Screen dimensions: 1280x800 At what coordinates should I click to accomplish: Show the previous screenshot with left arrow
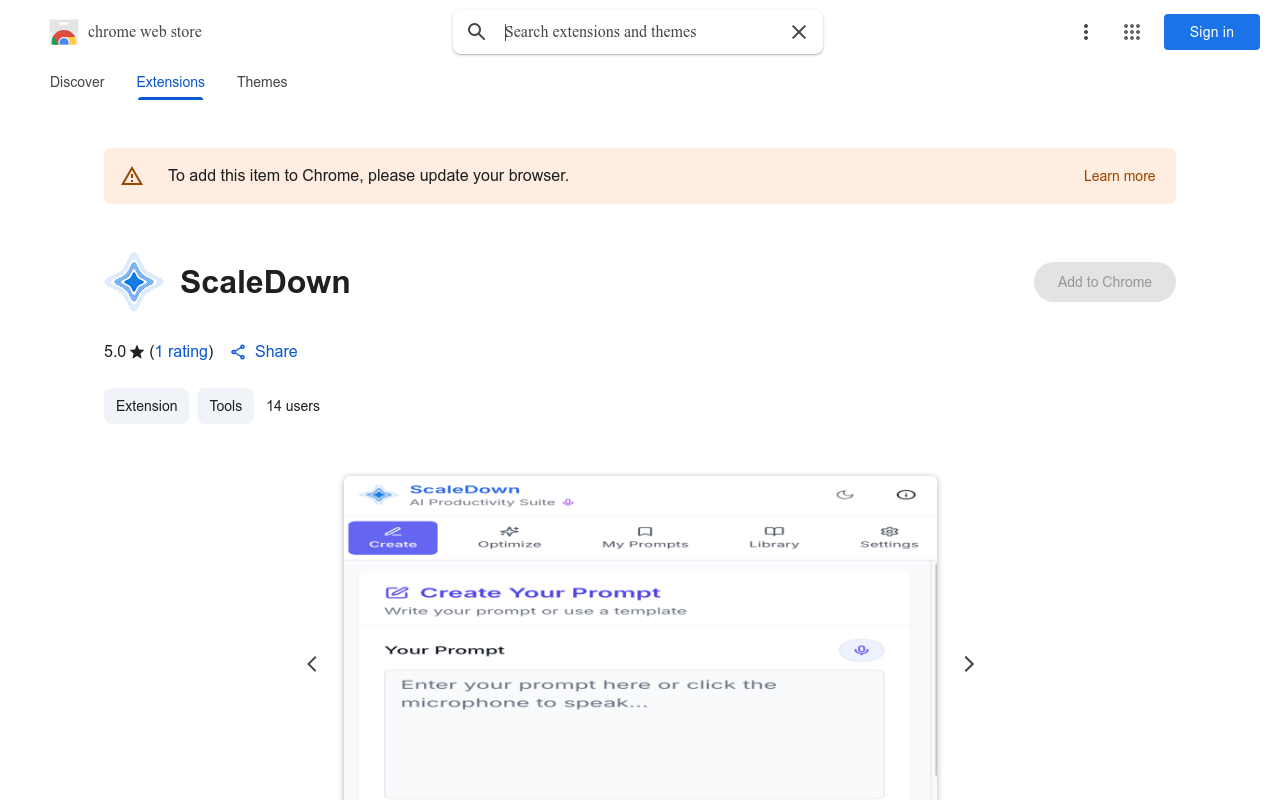coord(312,664)
